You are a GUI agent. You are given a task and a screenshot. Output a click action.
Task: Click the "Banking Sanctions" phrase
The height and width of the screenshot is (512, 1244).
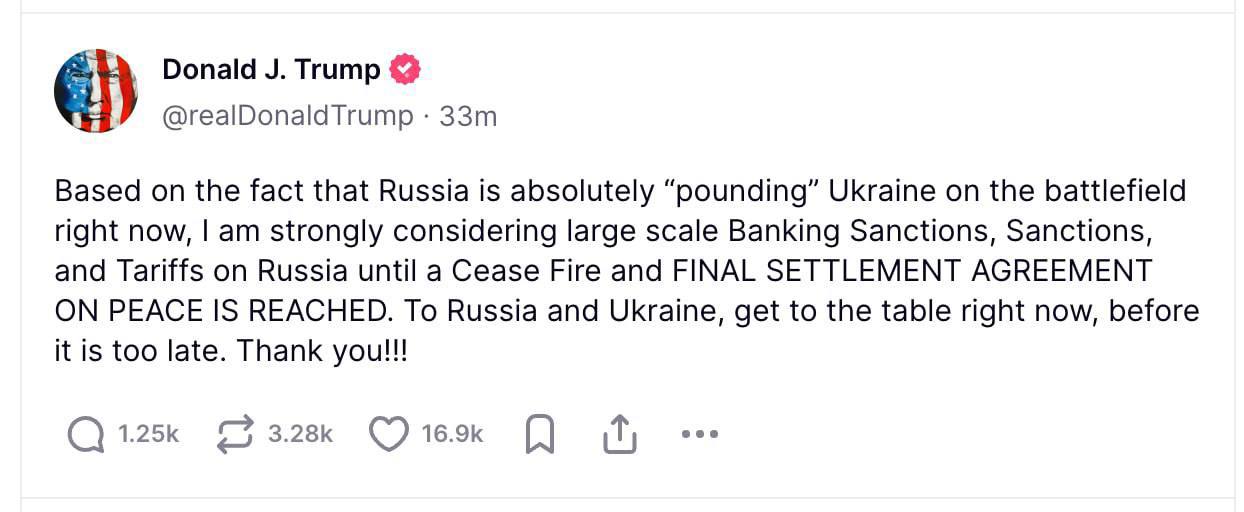click(x=861, y=231)
